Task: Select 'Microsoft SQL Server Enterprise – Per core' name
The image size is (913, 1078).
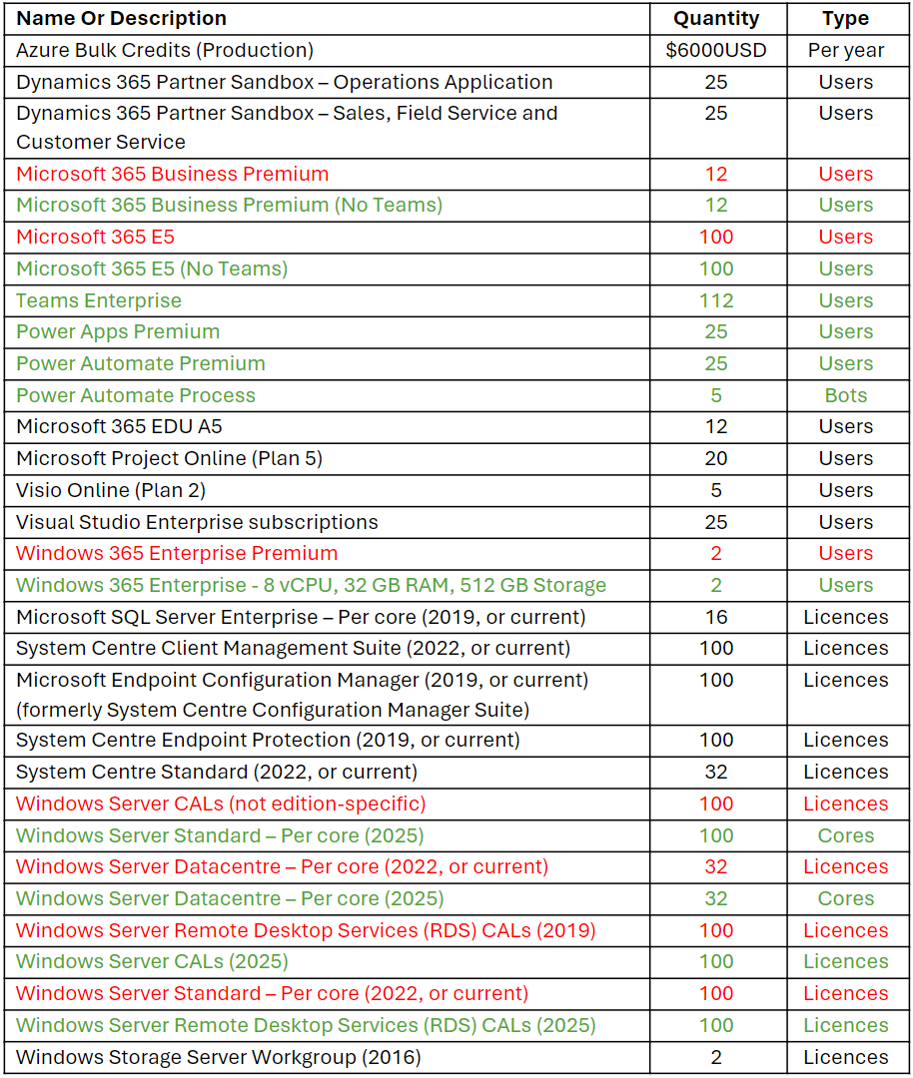Action: (301, 617)
